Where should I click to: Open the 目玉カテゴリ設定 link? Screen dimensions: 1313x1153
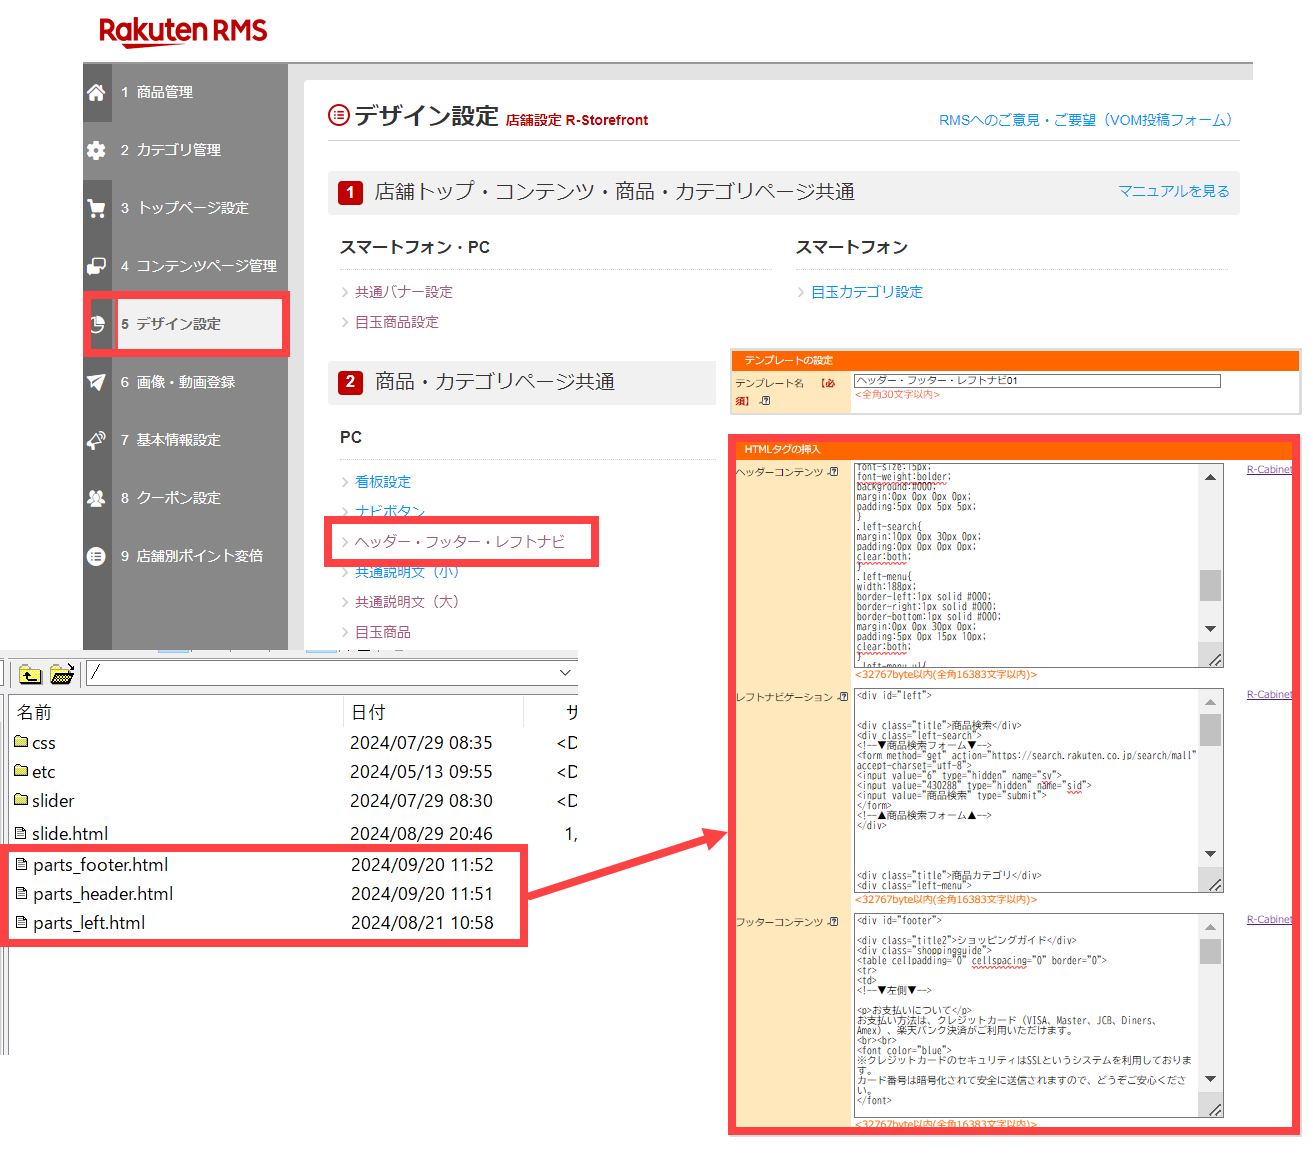coord(867,292)
